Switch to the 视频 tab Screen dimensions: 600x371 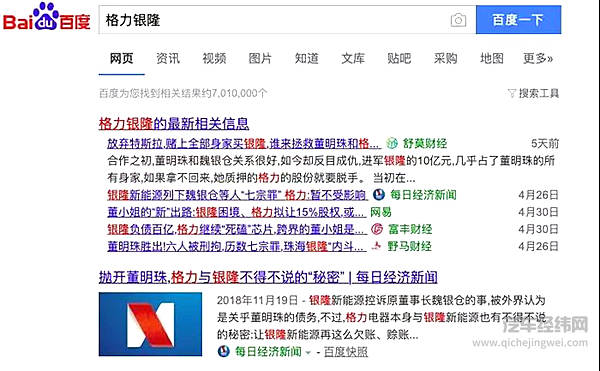click(214, 59)
